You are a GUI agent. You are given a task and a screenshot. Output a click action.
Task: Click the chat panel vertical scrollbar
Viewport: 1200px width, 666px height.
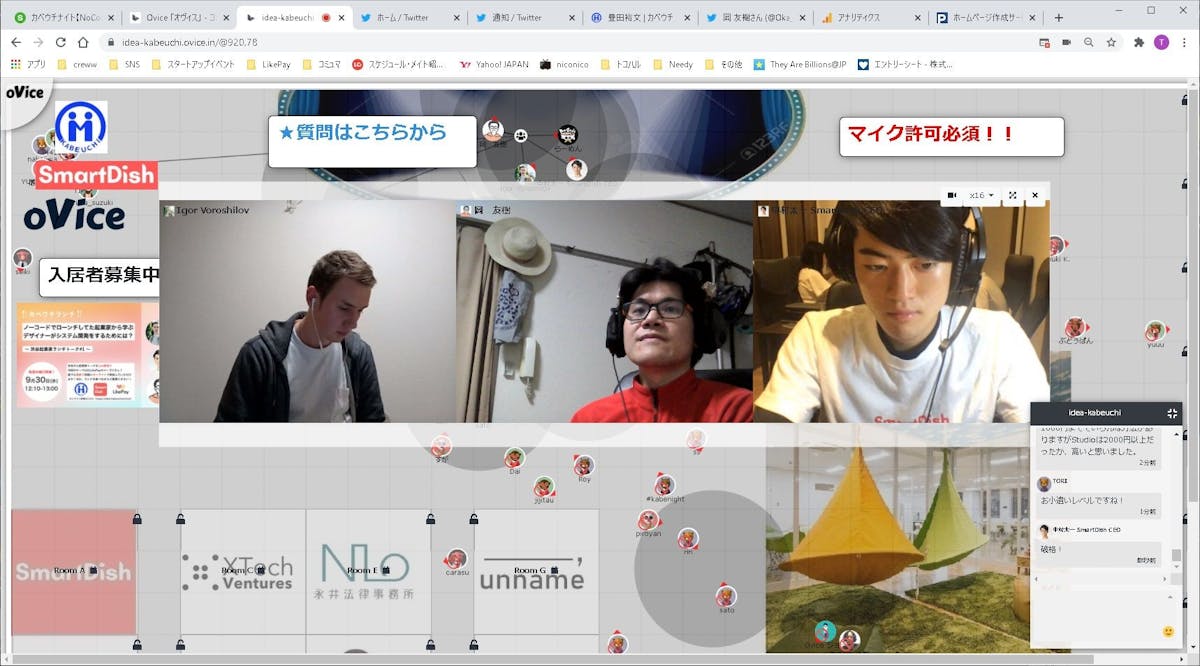coord(1176,500)
